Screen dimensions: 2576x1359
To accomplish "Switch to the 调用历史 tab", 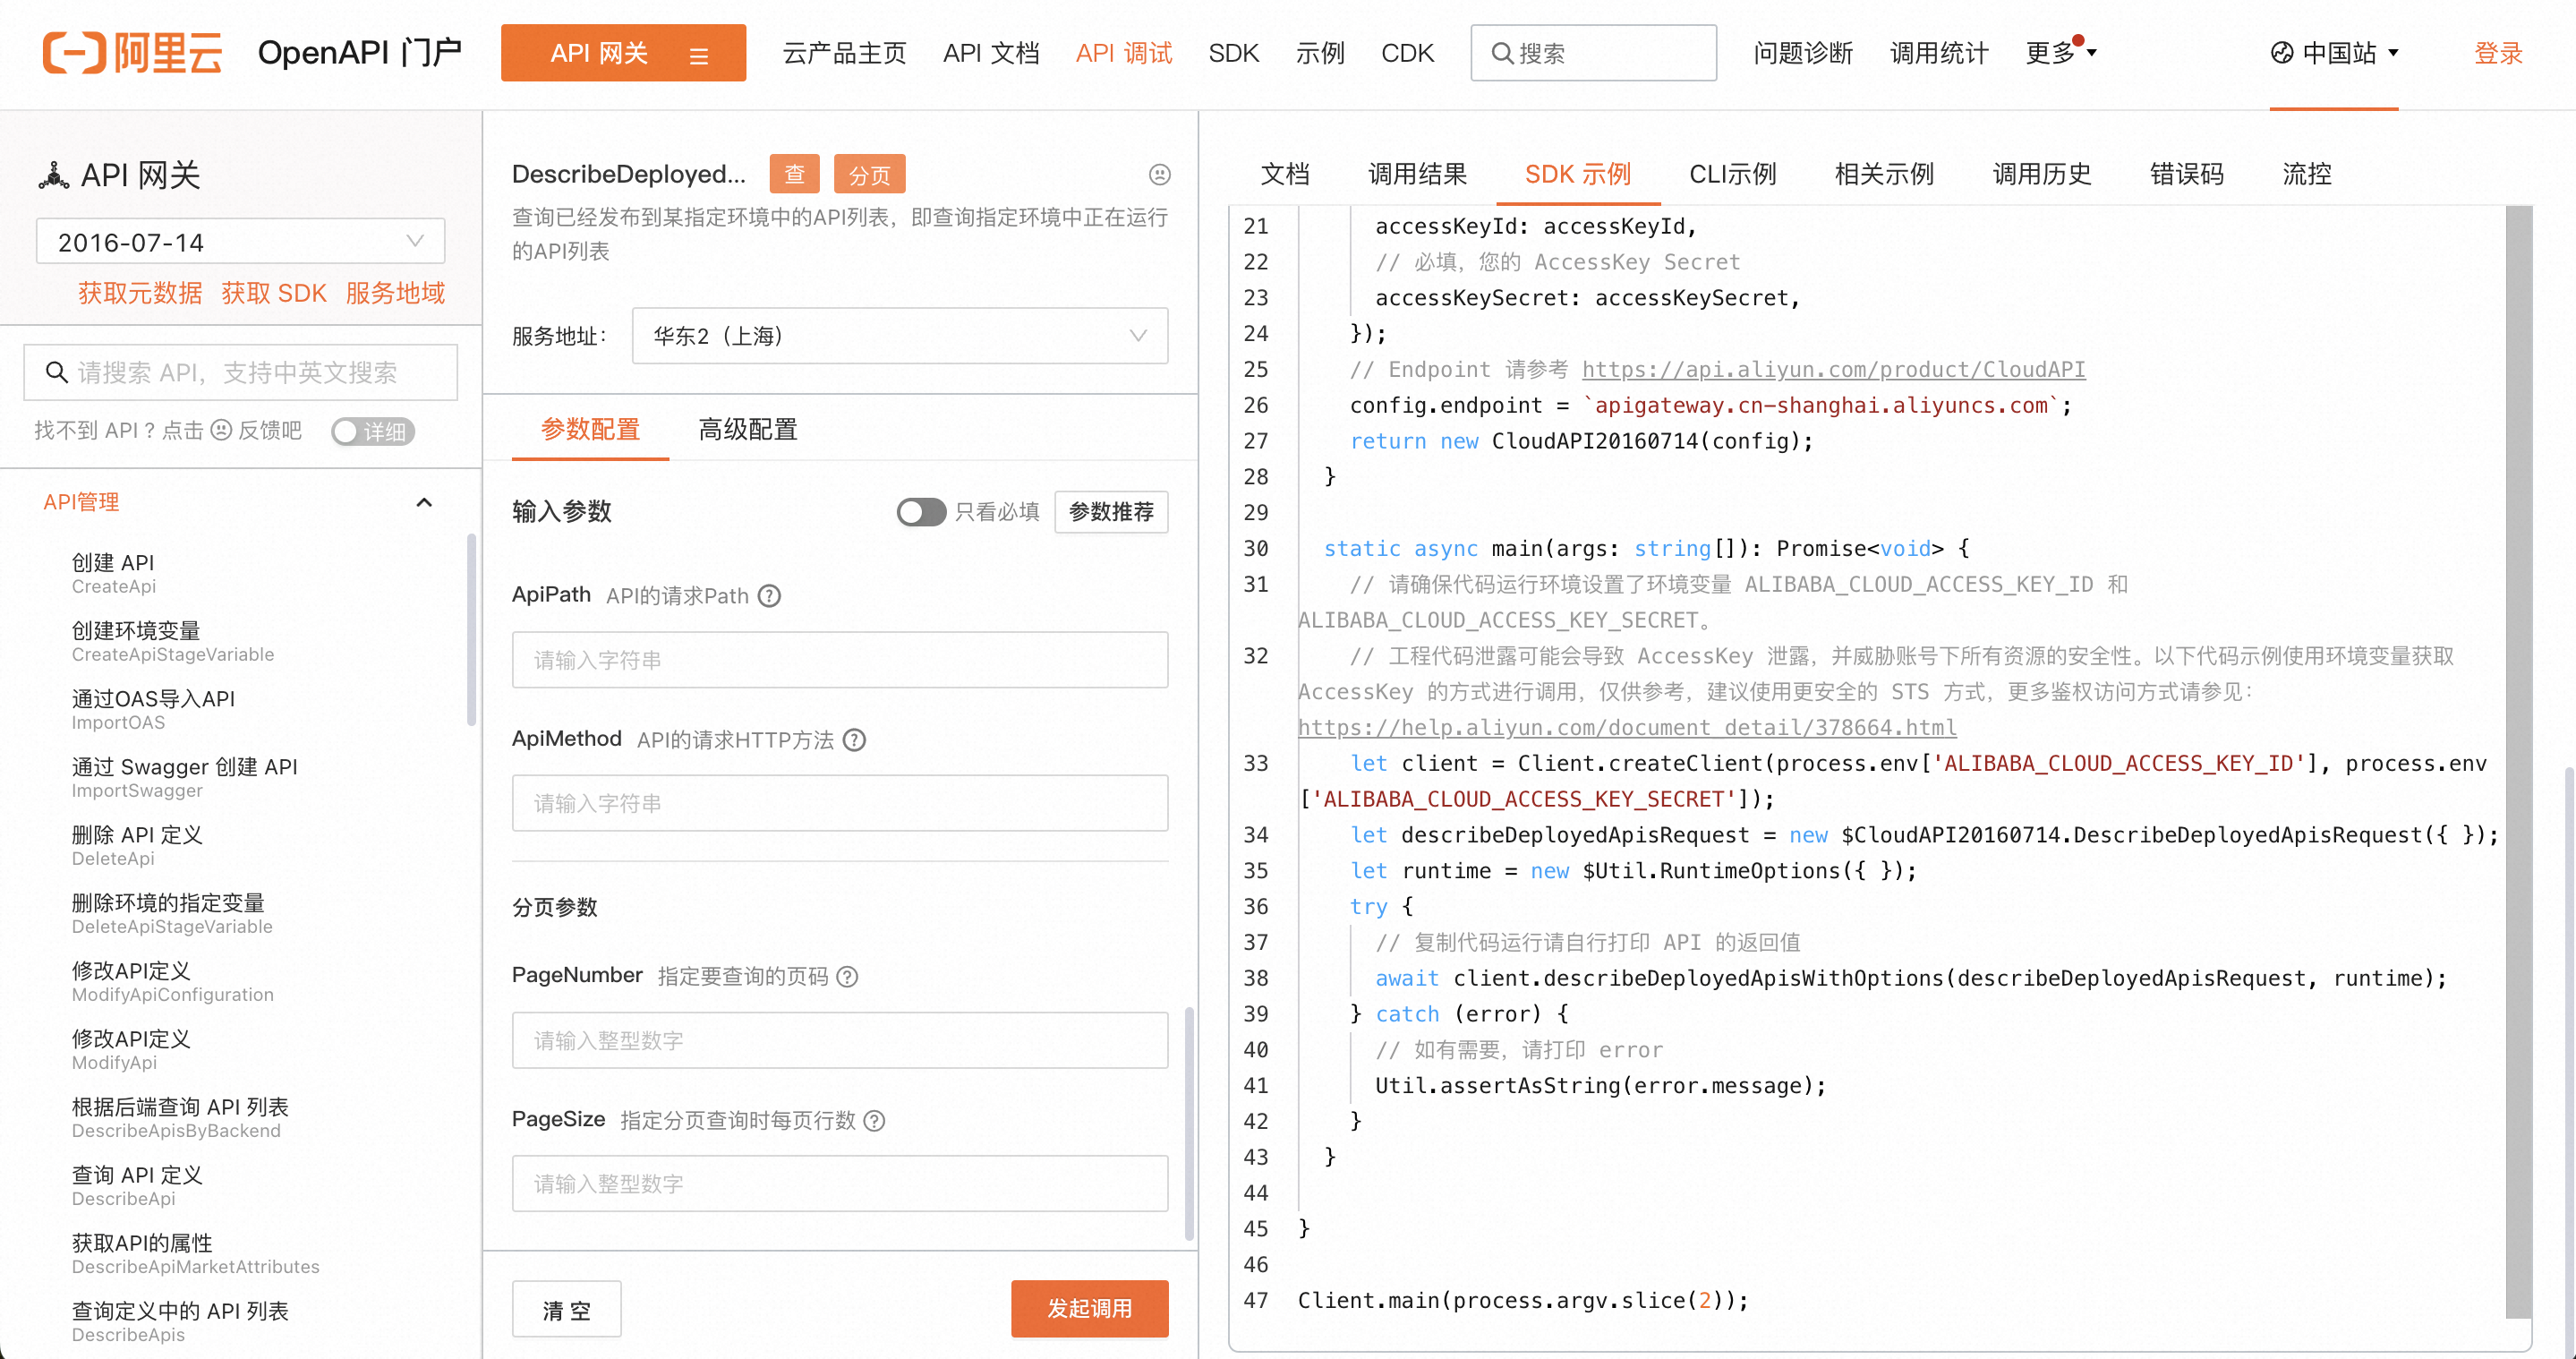I will click(2042, 175).
